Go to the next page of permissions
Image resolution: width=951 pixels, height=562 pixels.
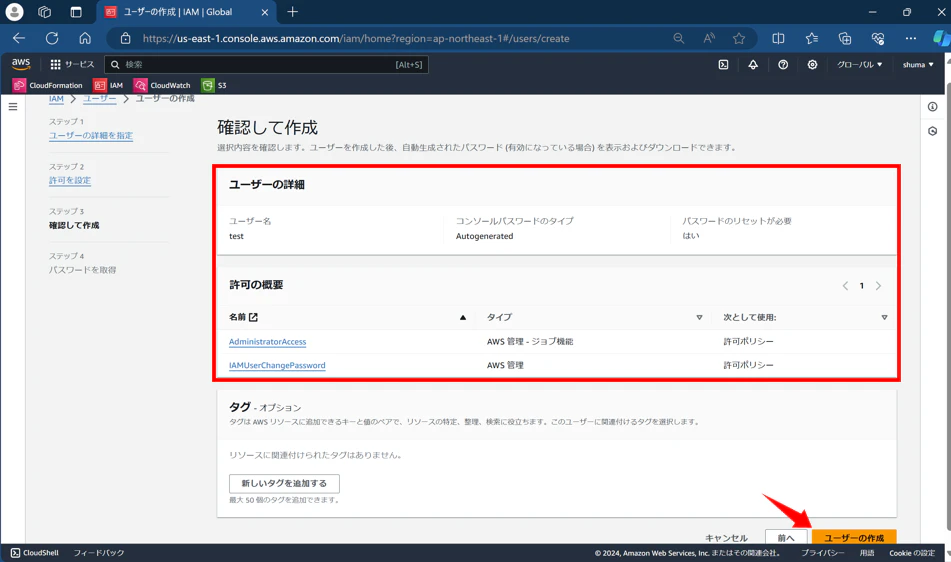point(878,286)
